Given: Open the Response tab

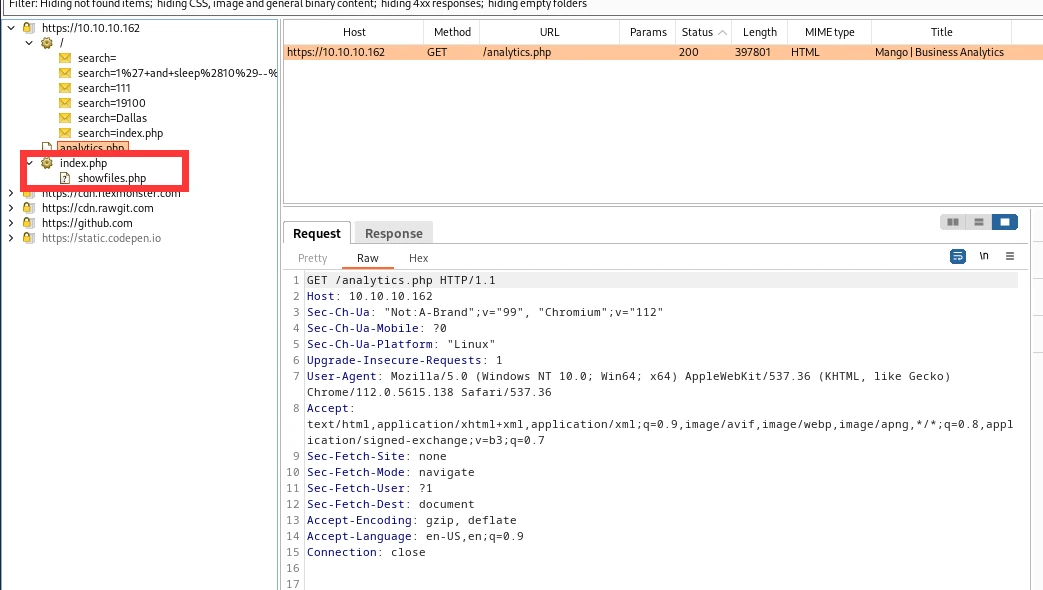Looking at the screenshot, I should 394,233.
